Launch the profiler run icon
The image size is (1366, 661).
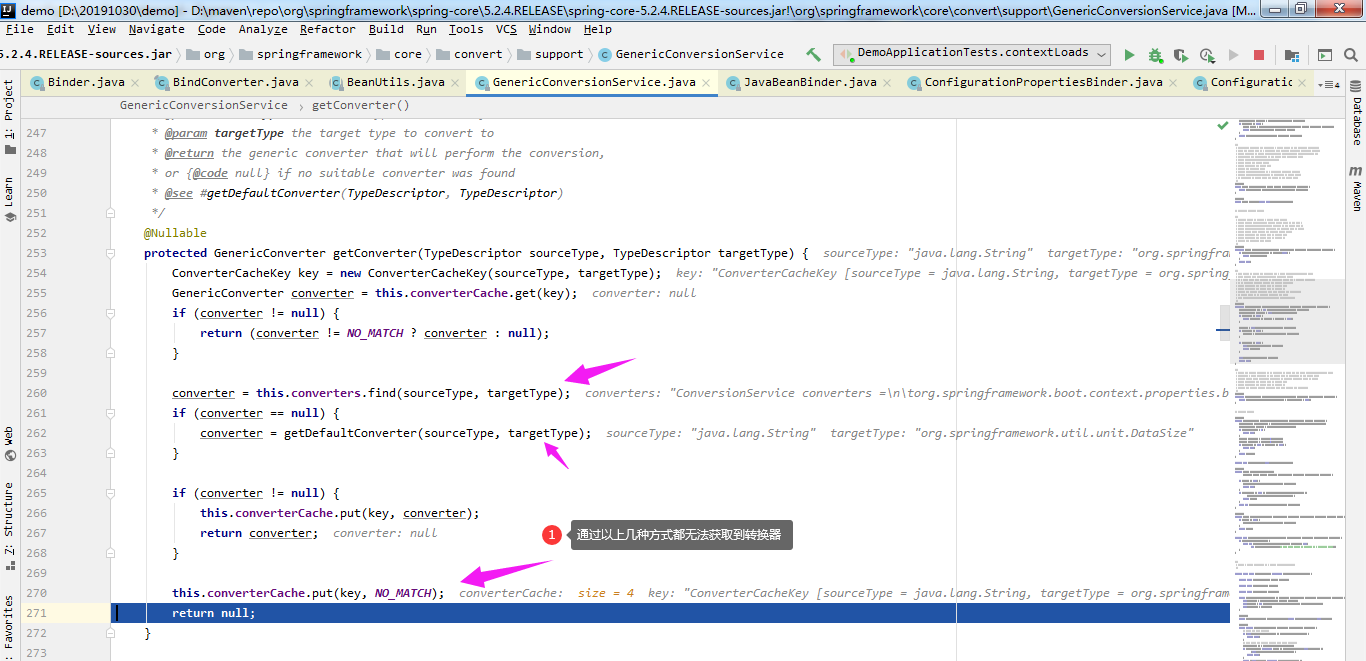[x=1207, y=55]
